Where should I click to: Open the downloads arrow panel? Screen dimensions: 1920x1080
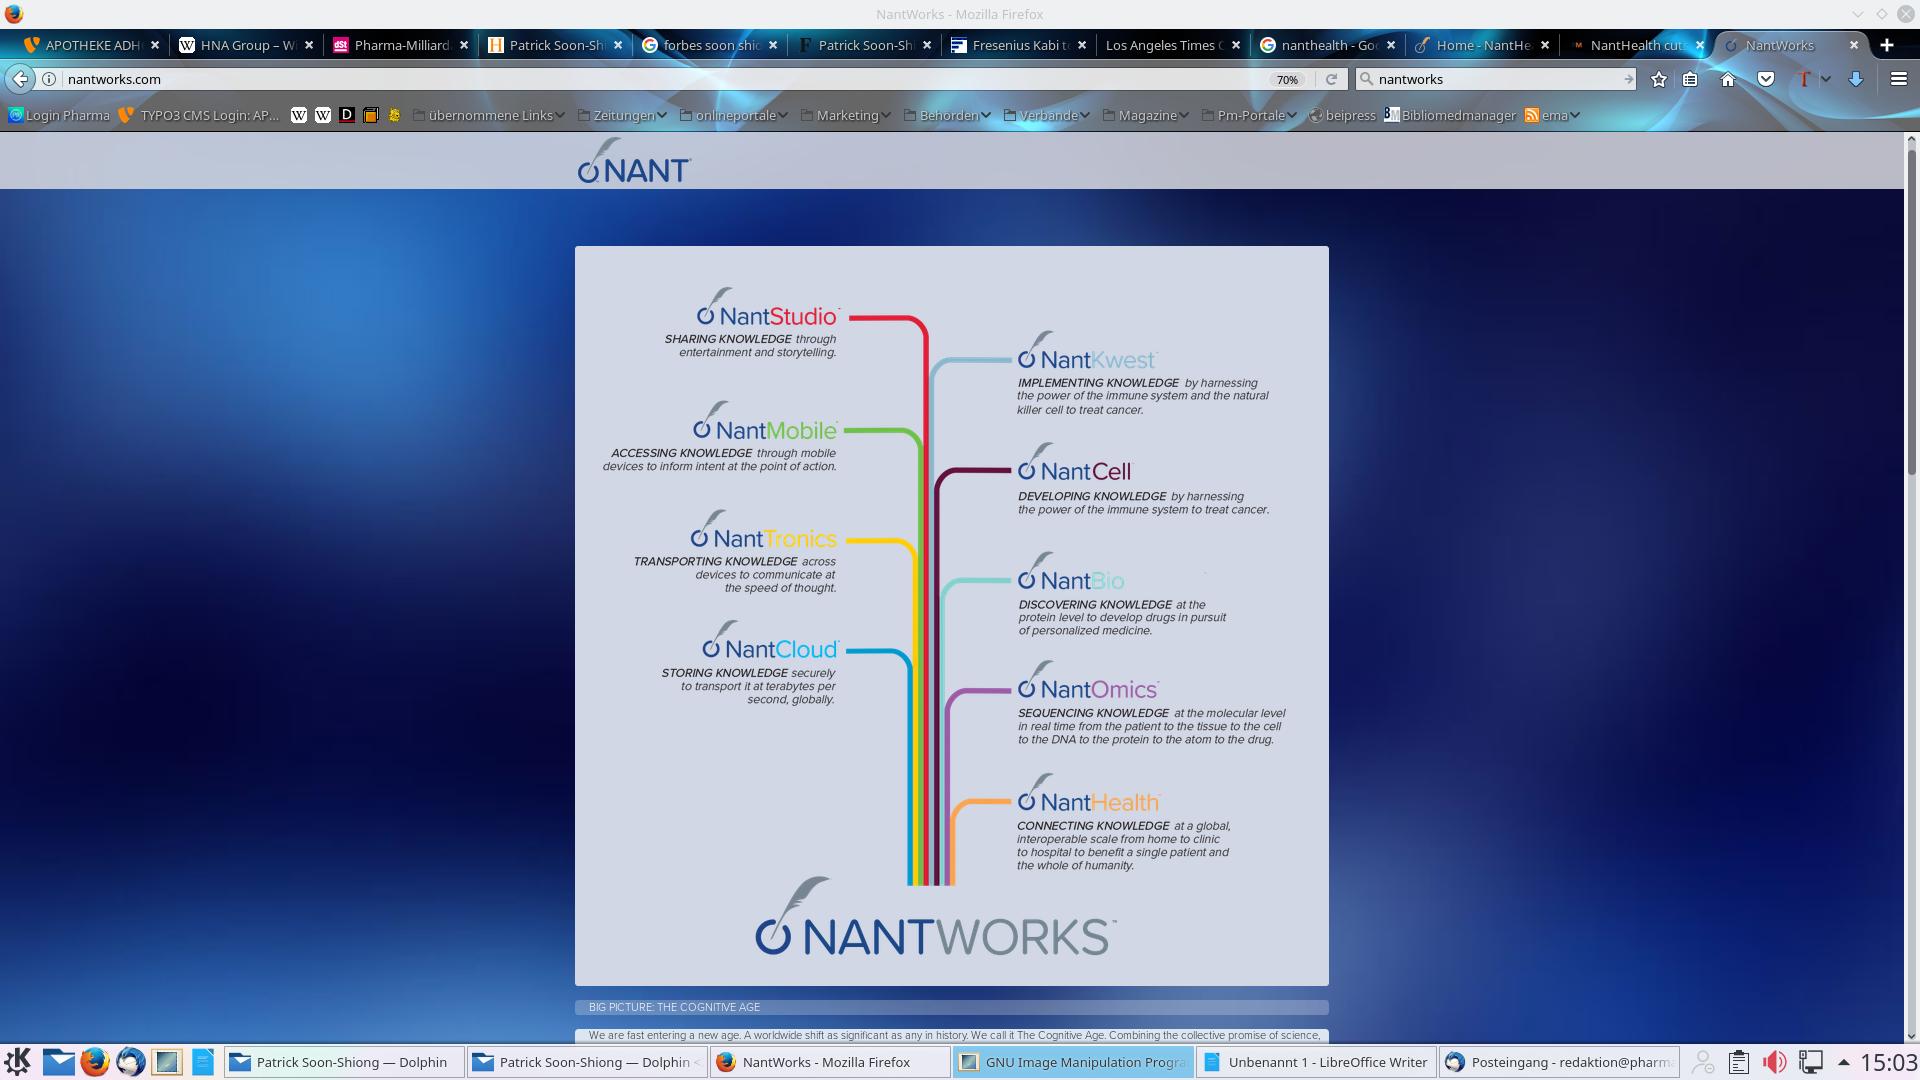point(1856,79)
